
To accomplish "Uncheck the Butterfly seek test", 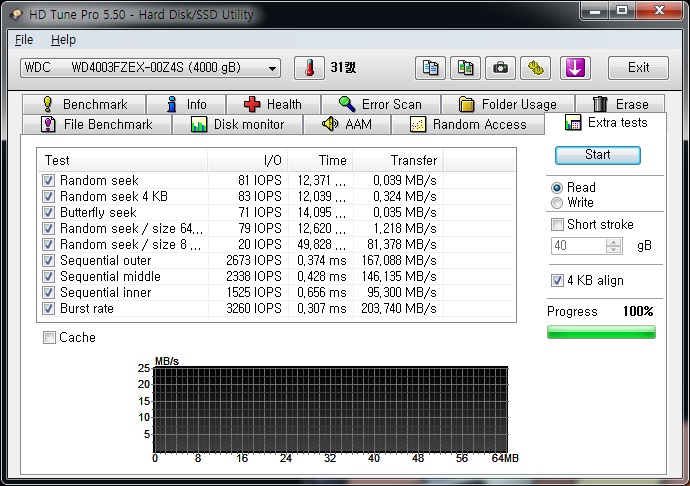I will tap(48, 213).
